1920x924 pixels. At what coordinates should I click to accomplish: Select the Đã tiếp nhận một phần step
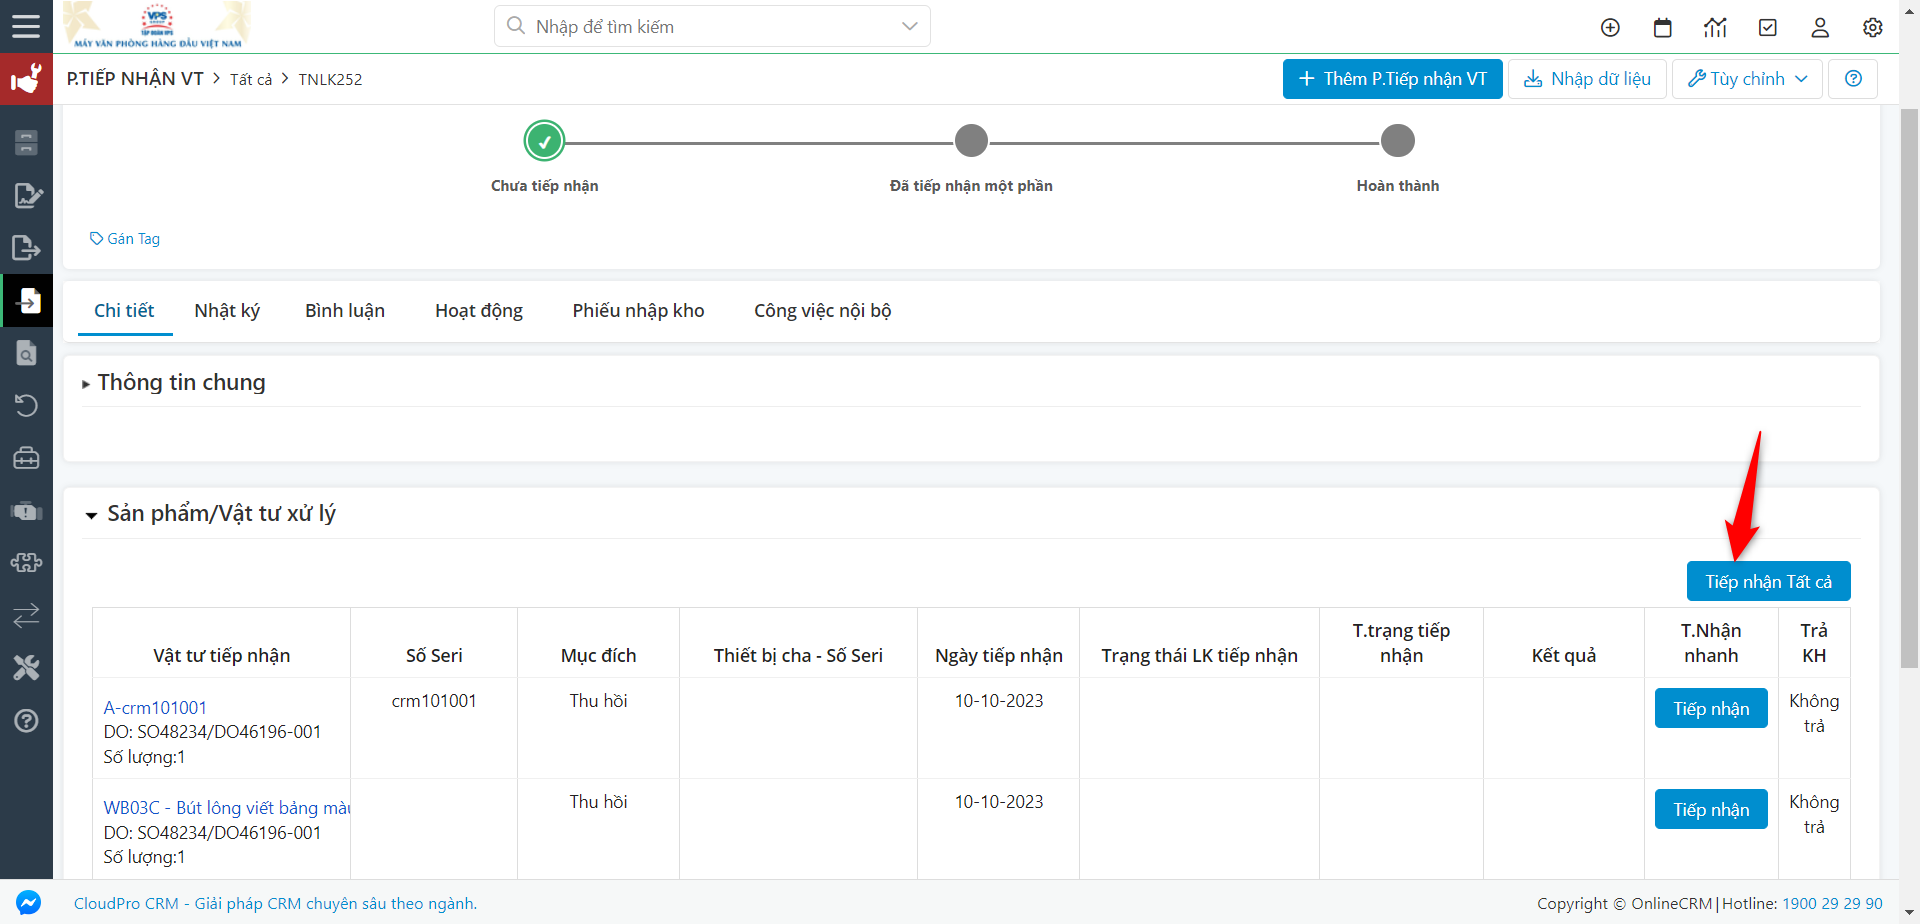pos(971,141)
